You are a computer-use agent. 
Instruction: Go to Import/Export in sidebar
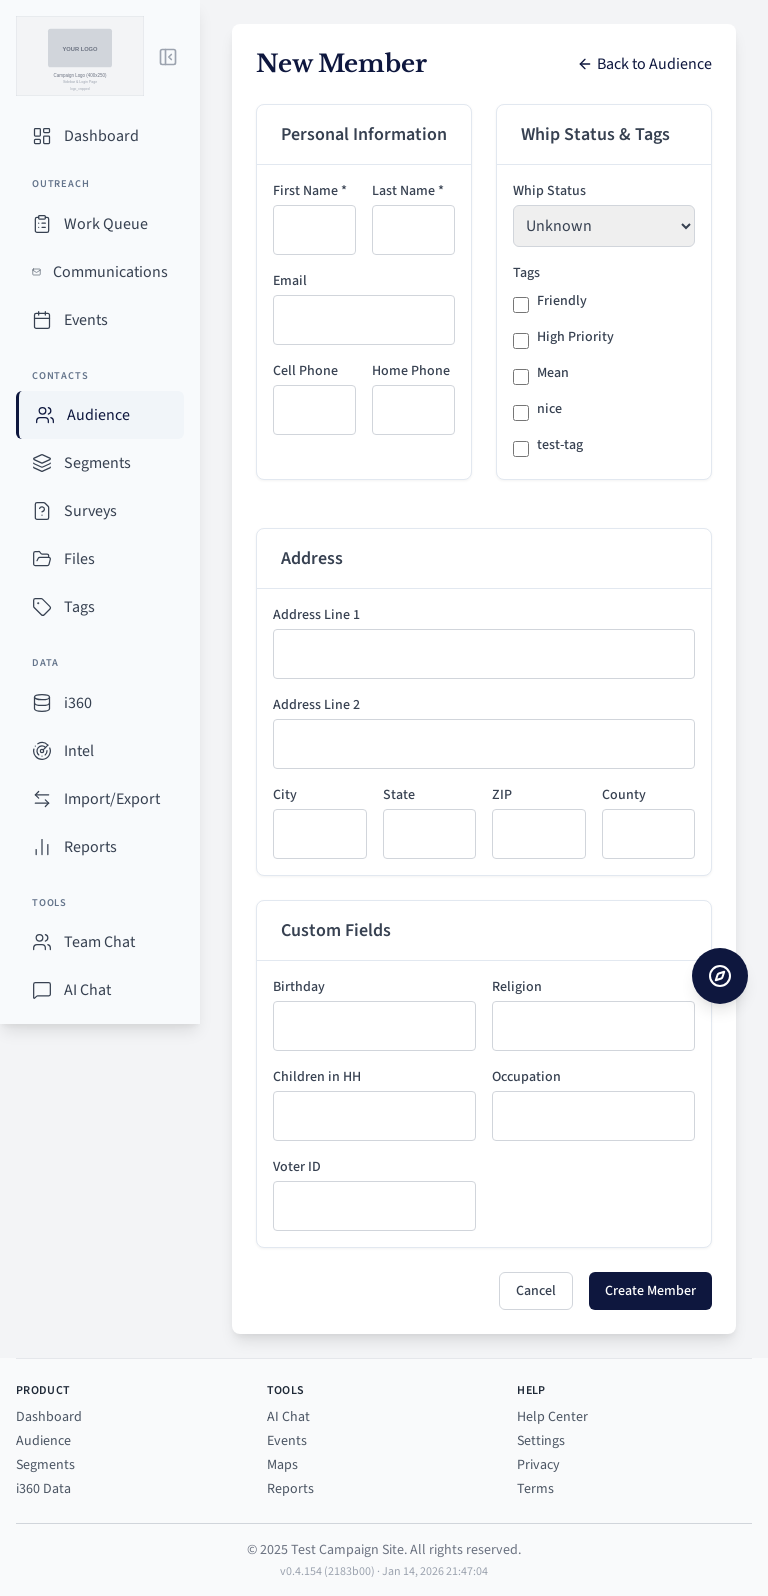pos(111,799)
